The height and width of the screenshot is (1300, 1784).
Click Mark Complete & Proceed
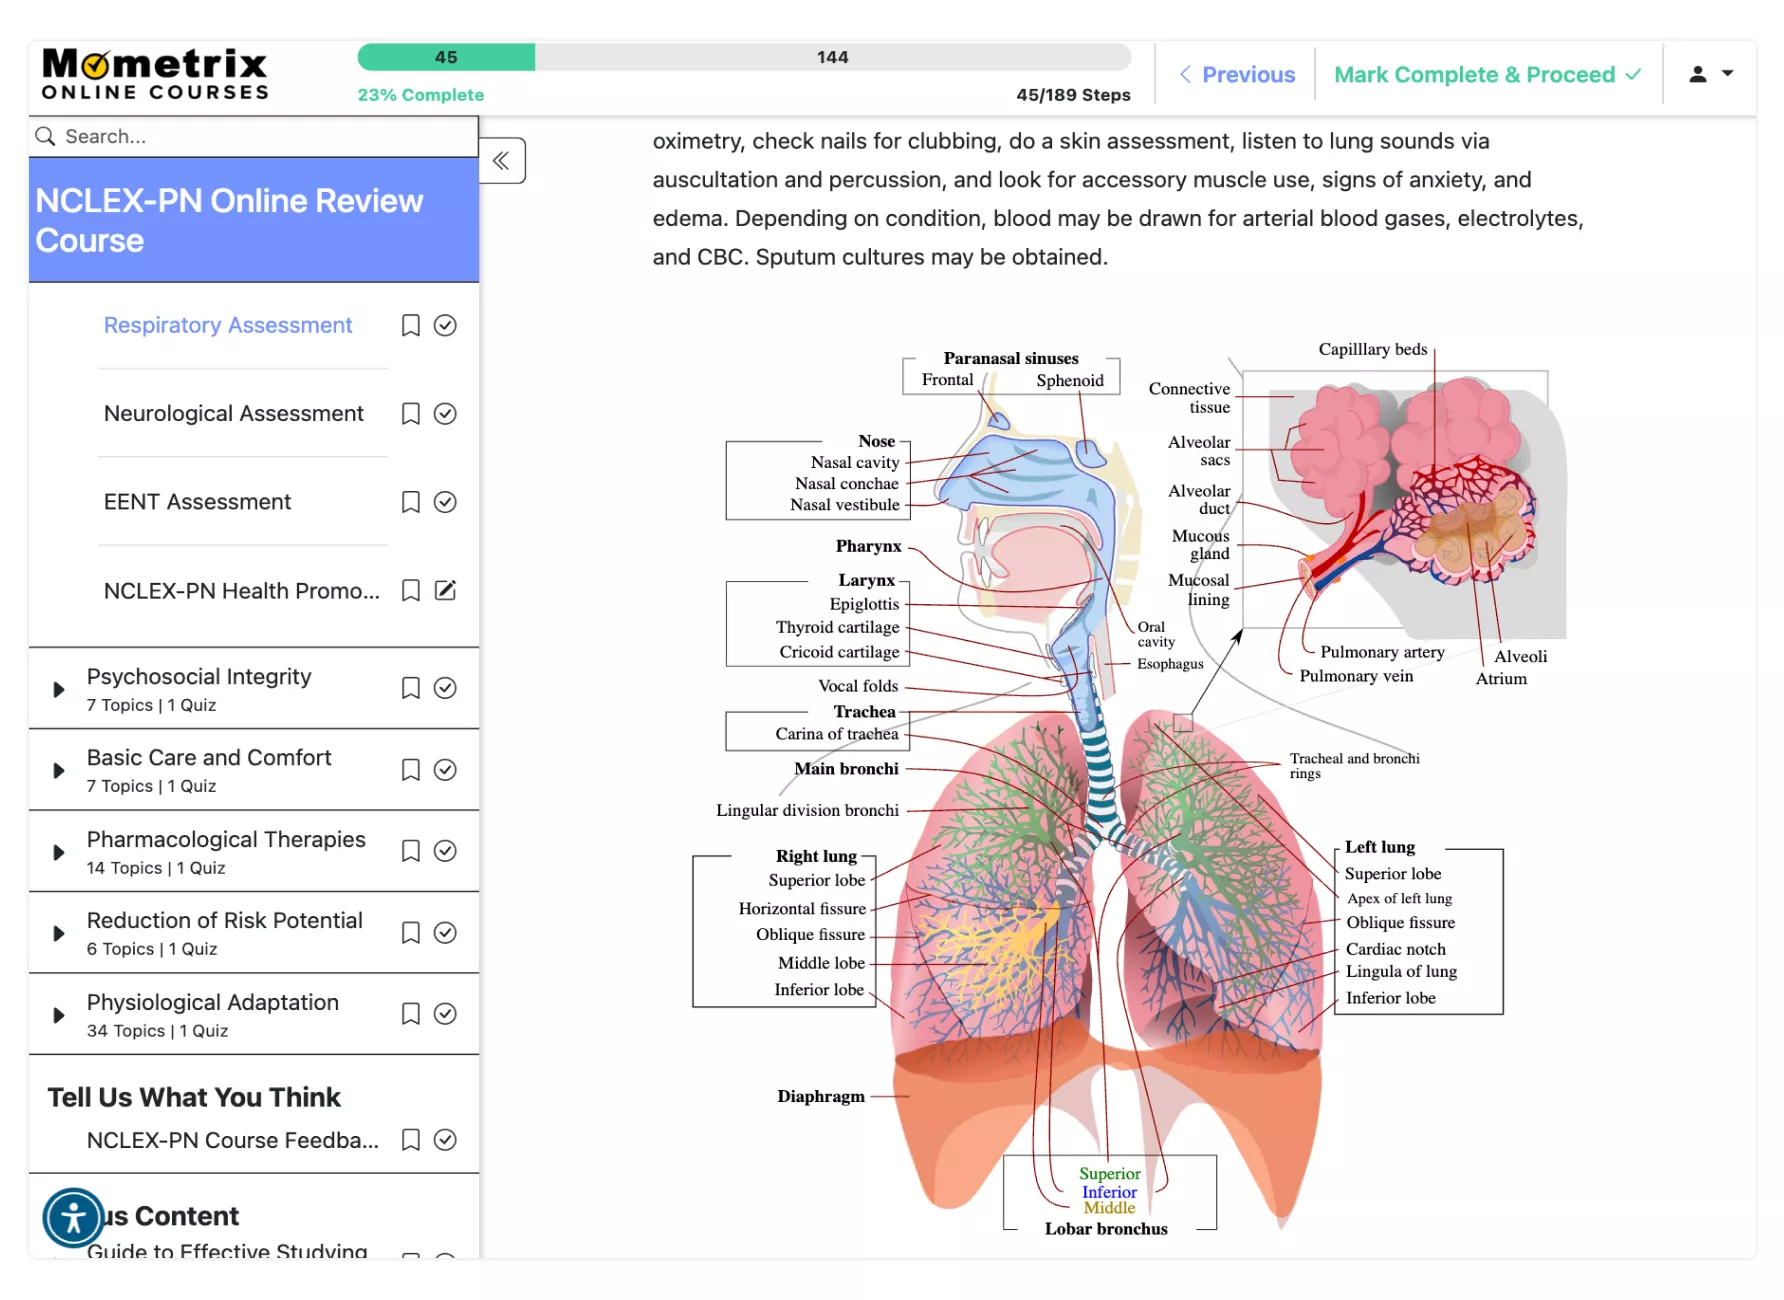(1487, 75)
